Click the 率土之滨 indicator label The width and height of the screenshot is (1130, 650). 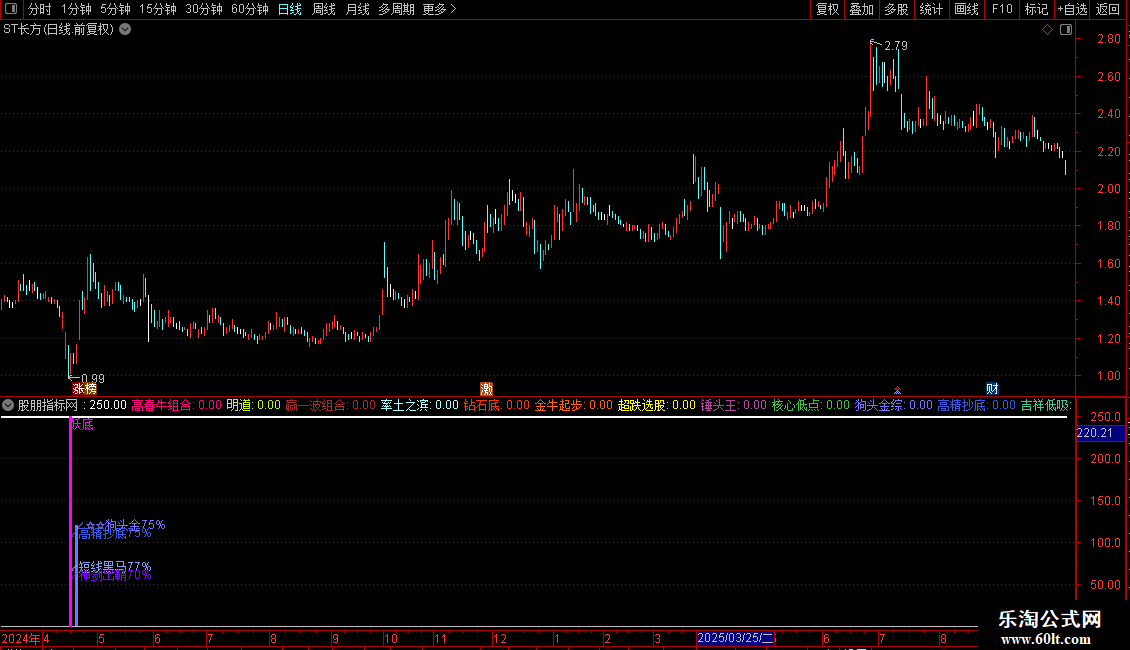coord(404,406)
